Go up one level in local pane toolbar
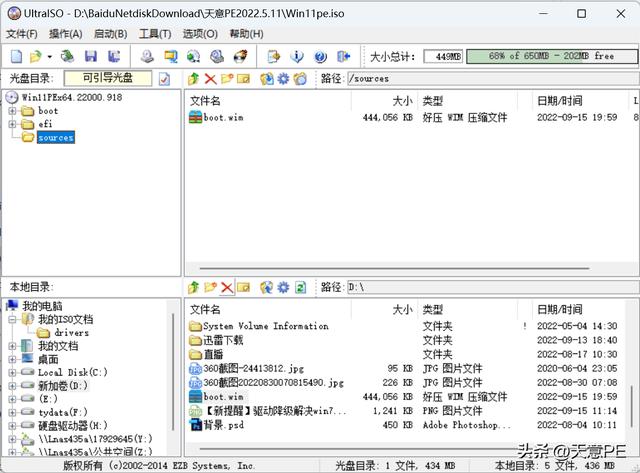Screen dimensions: 640x473 point(193,287)
